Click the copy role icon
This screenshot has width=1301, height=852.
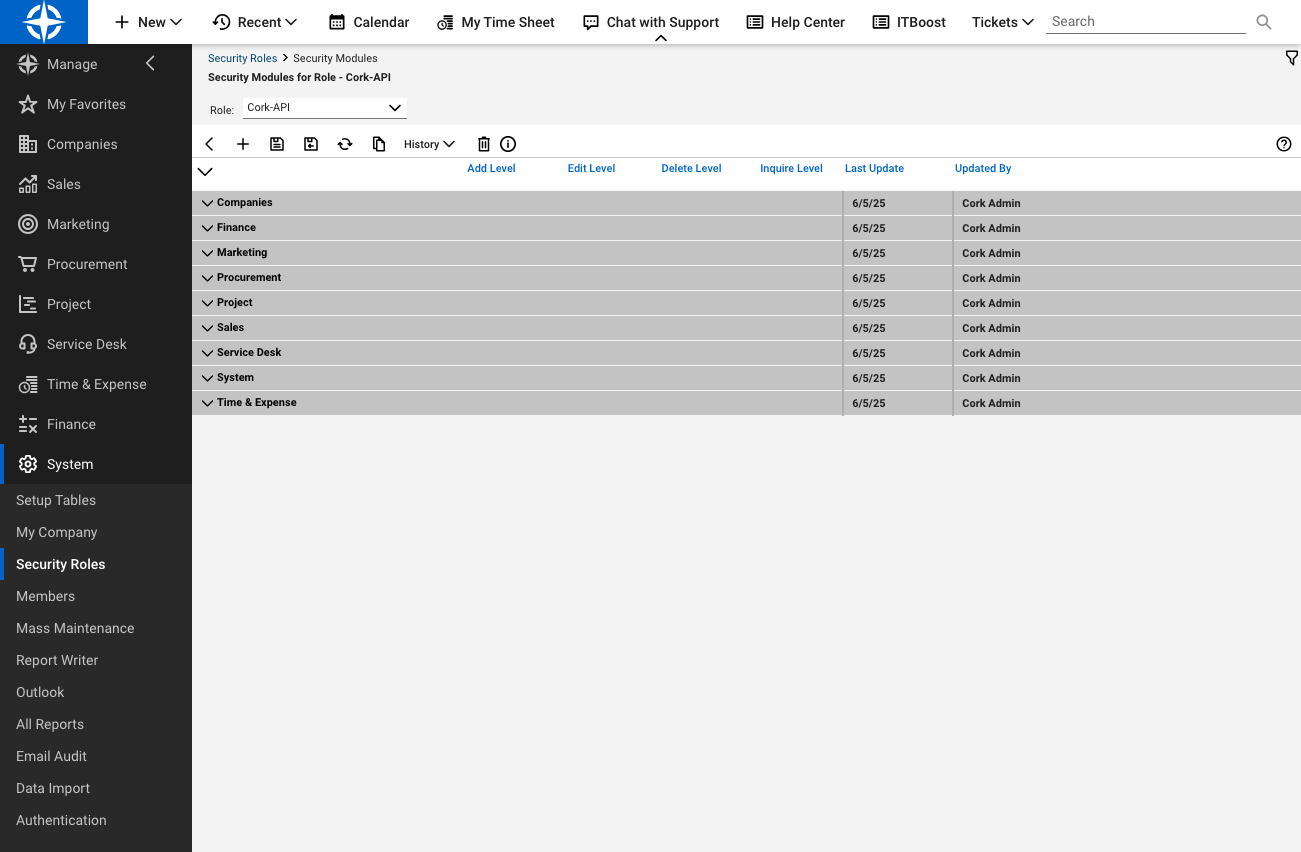point(379,144)
